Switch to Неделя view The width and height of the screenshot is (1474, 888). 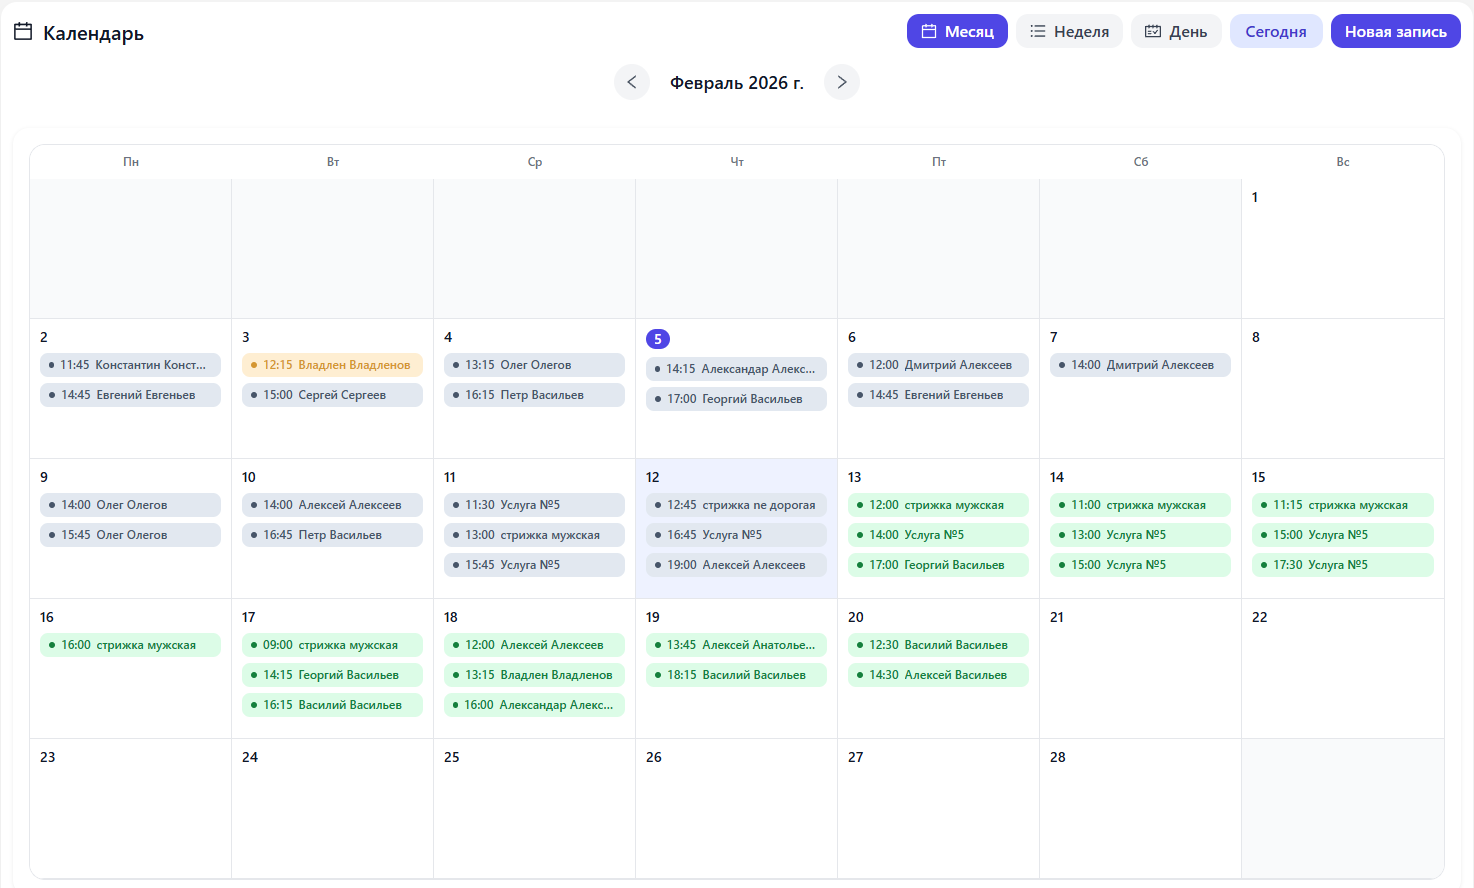pos(1069,32)
